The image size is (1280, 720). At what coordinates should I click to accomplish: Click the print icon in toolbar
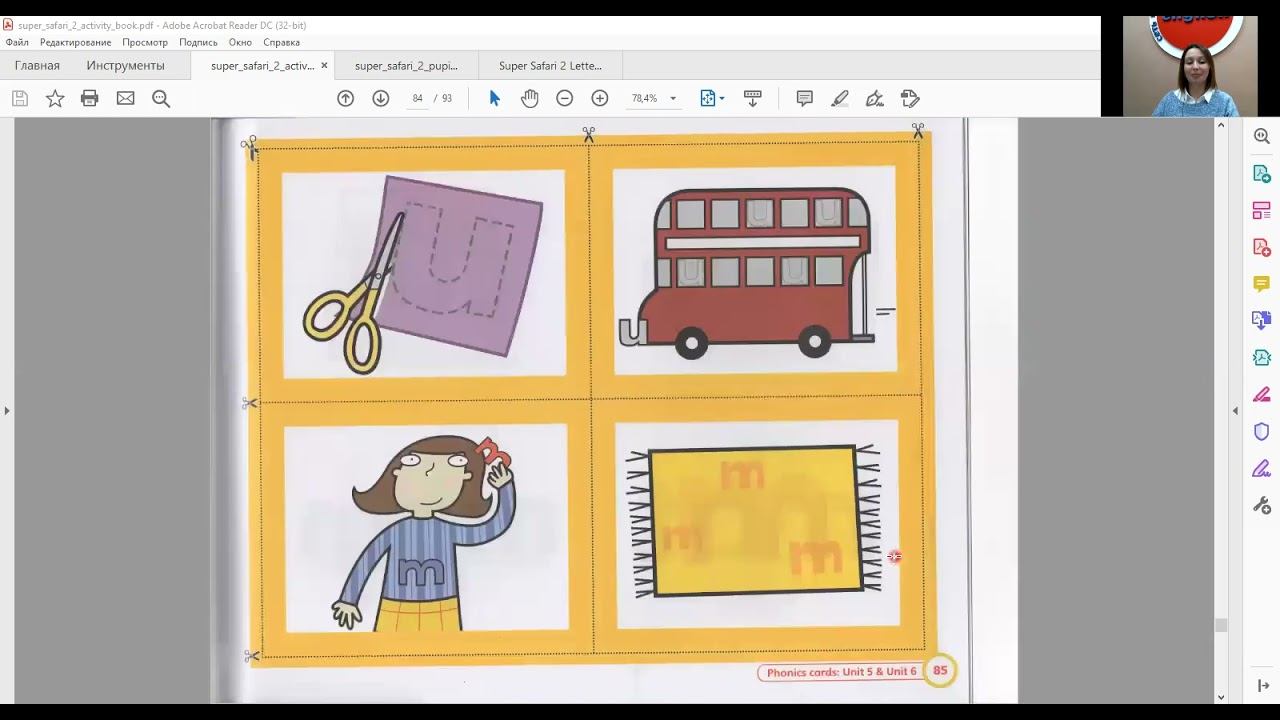[x=90, y=98]
